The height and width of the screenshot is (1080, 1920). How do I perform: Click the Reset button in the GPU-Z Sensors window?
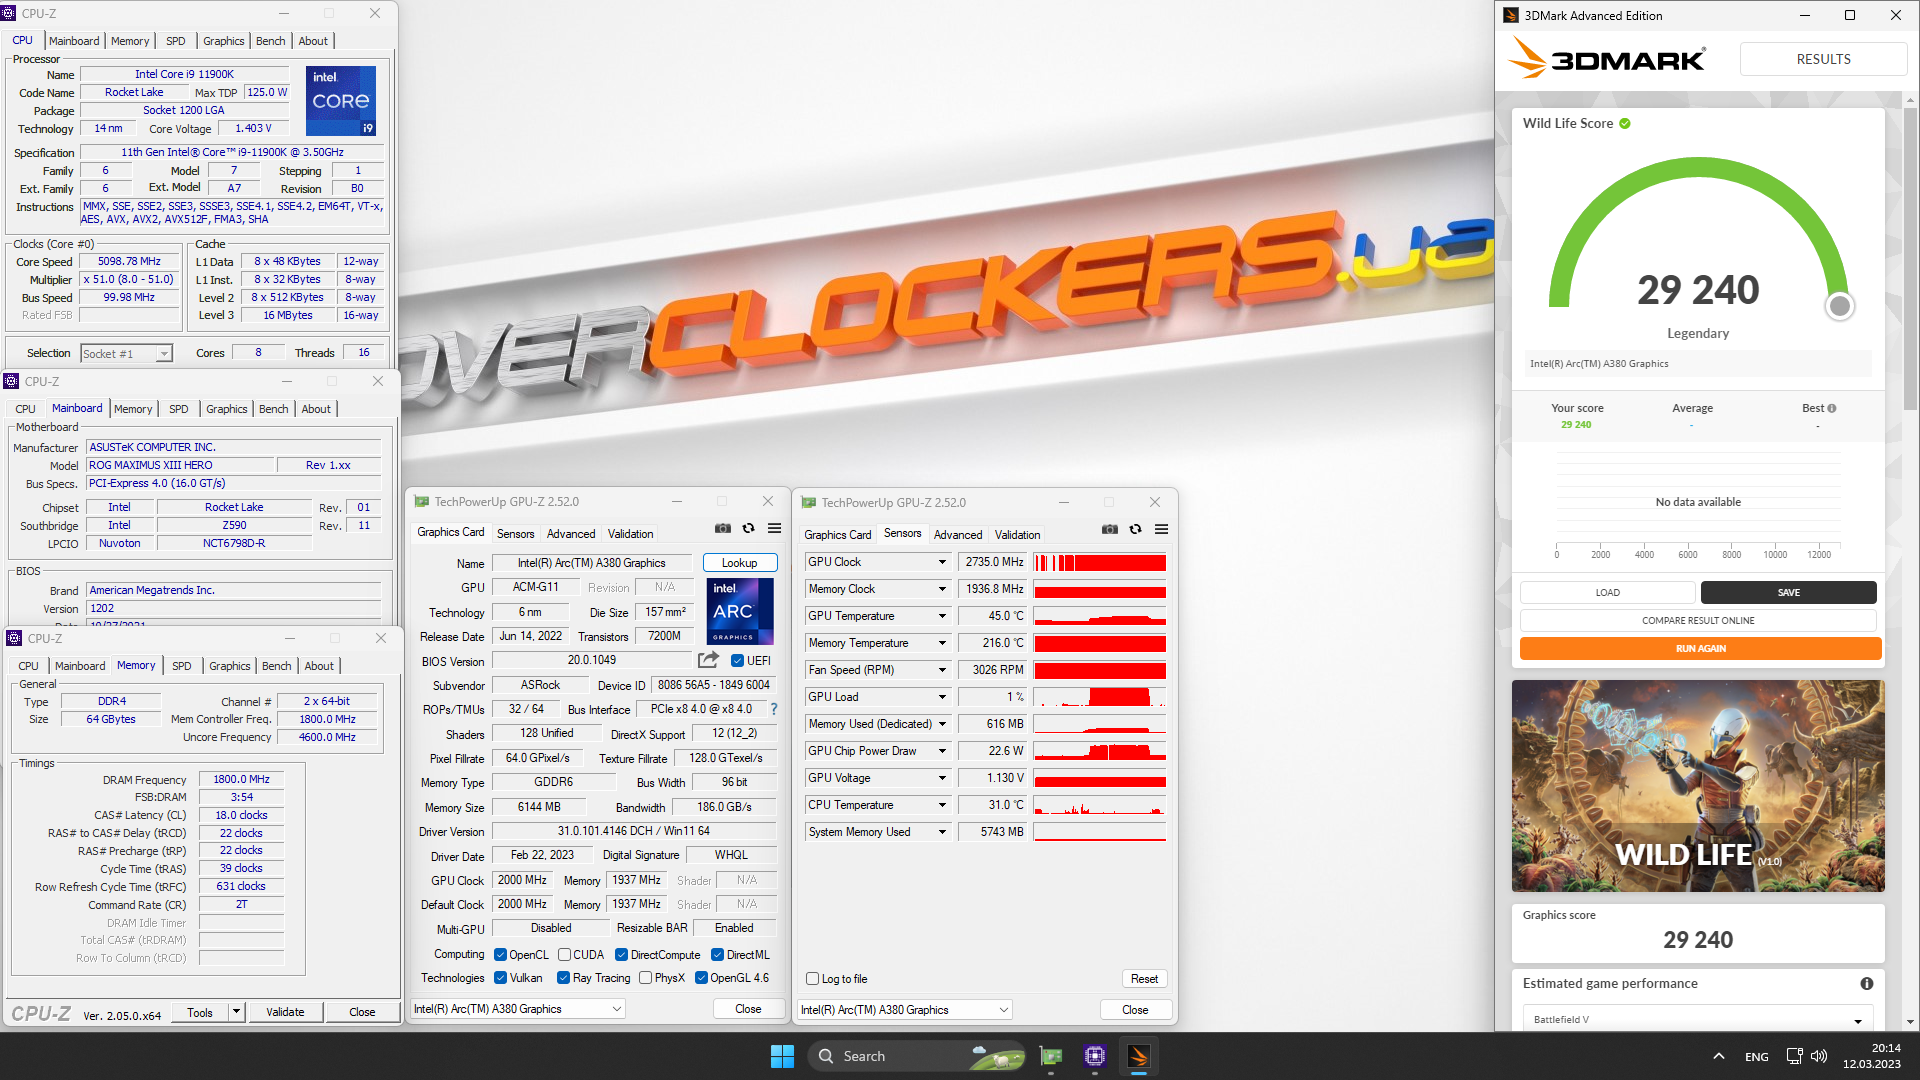[x=1144, y=979]
